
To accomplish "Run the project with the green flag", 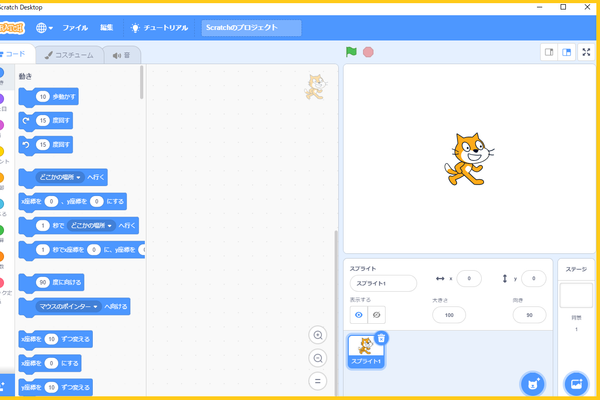I will [351, 52].
